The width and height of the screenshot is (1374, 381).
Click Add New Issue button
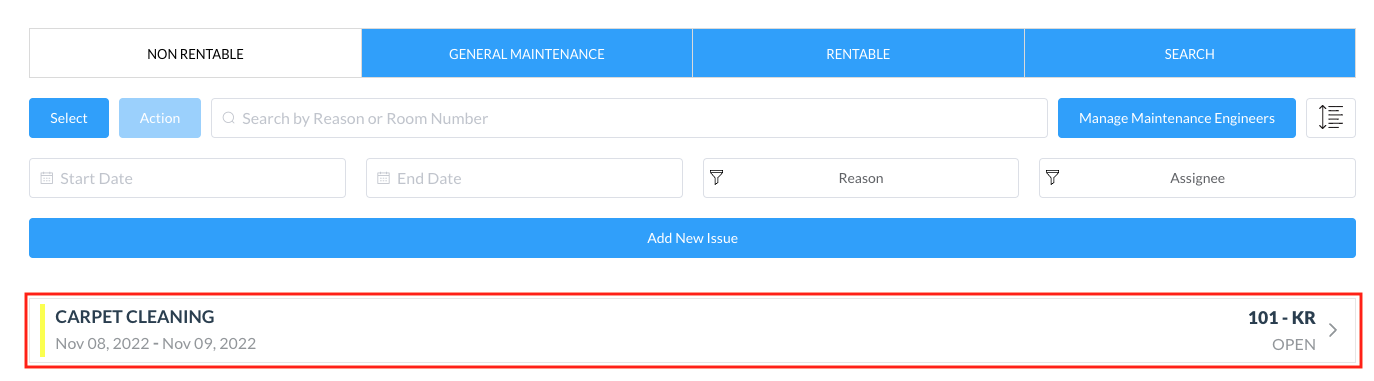click(692, 238)
